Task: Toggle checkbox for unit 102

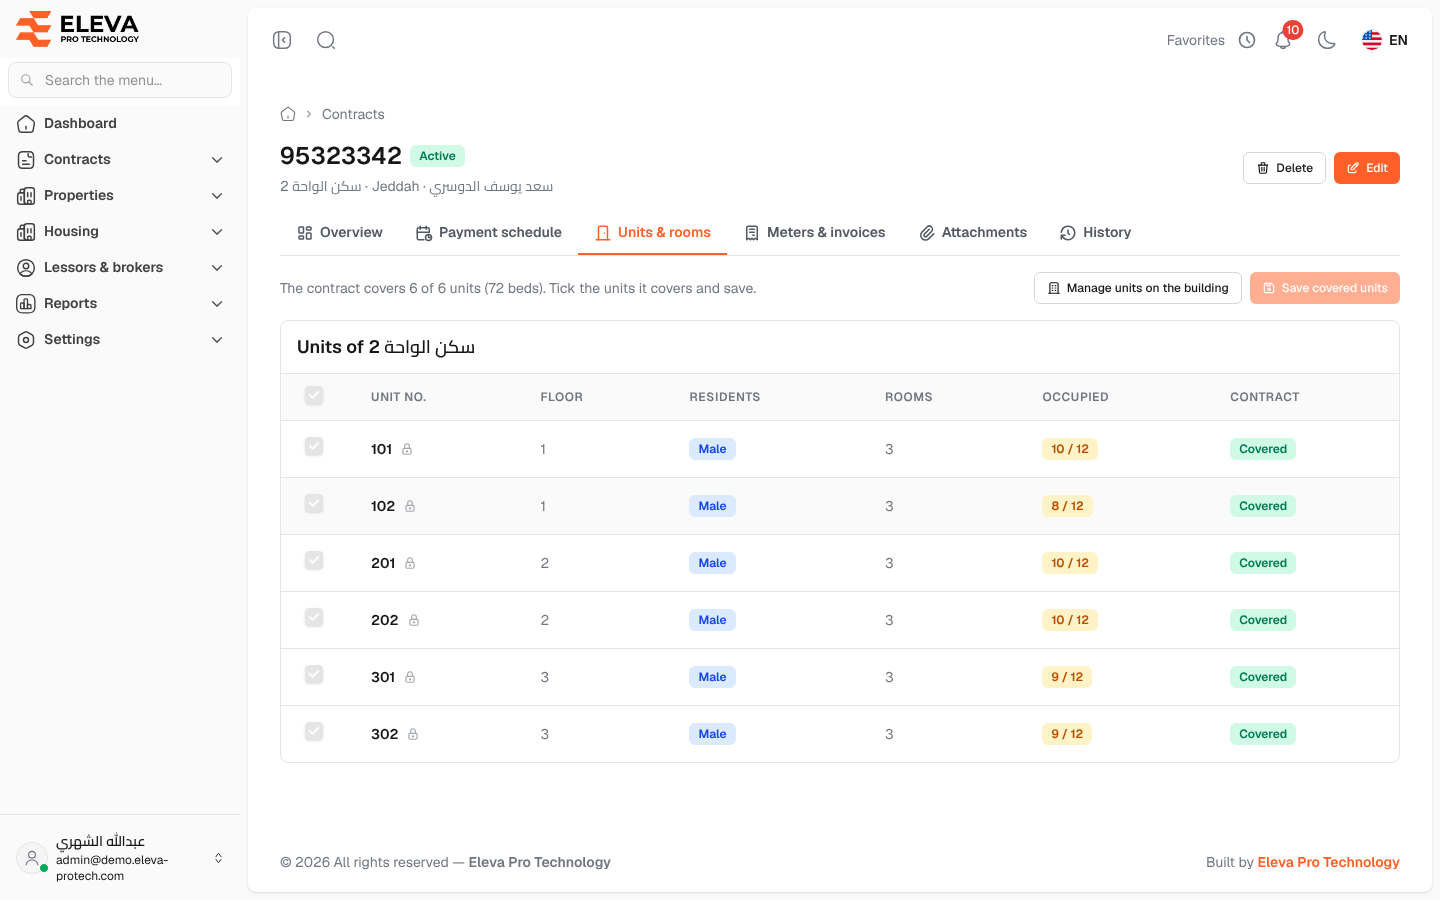Action: tap(314, 503)
